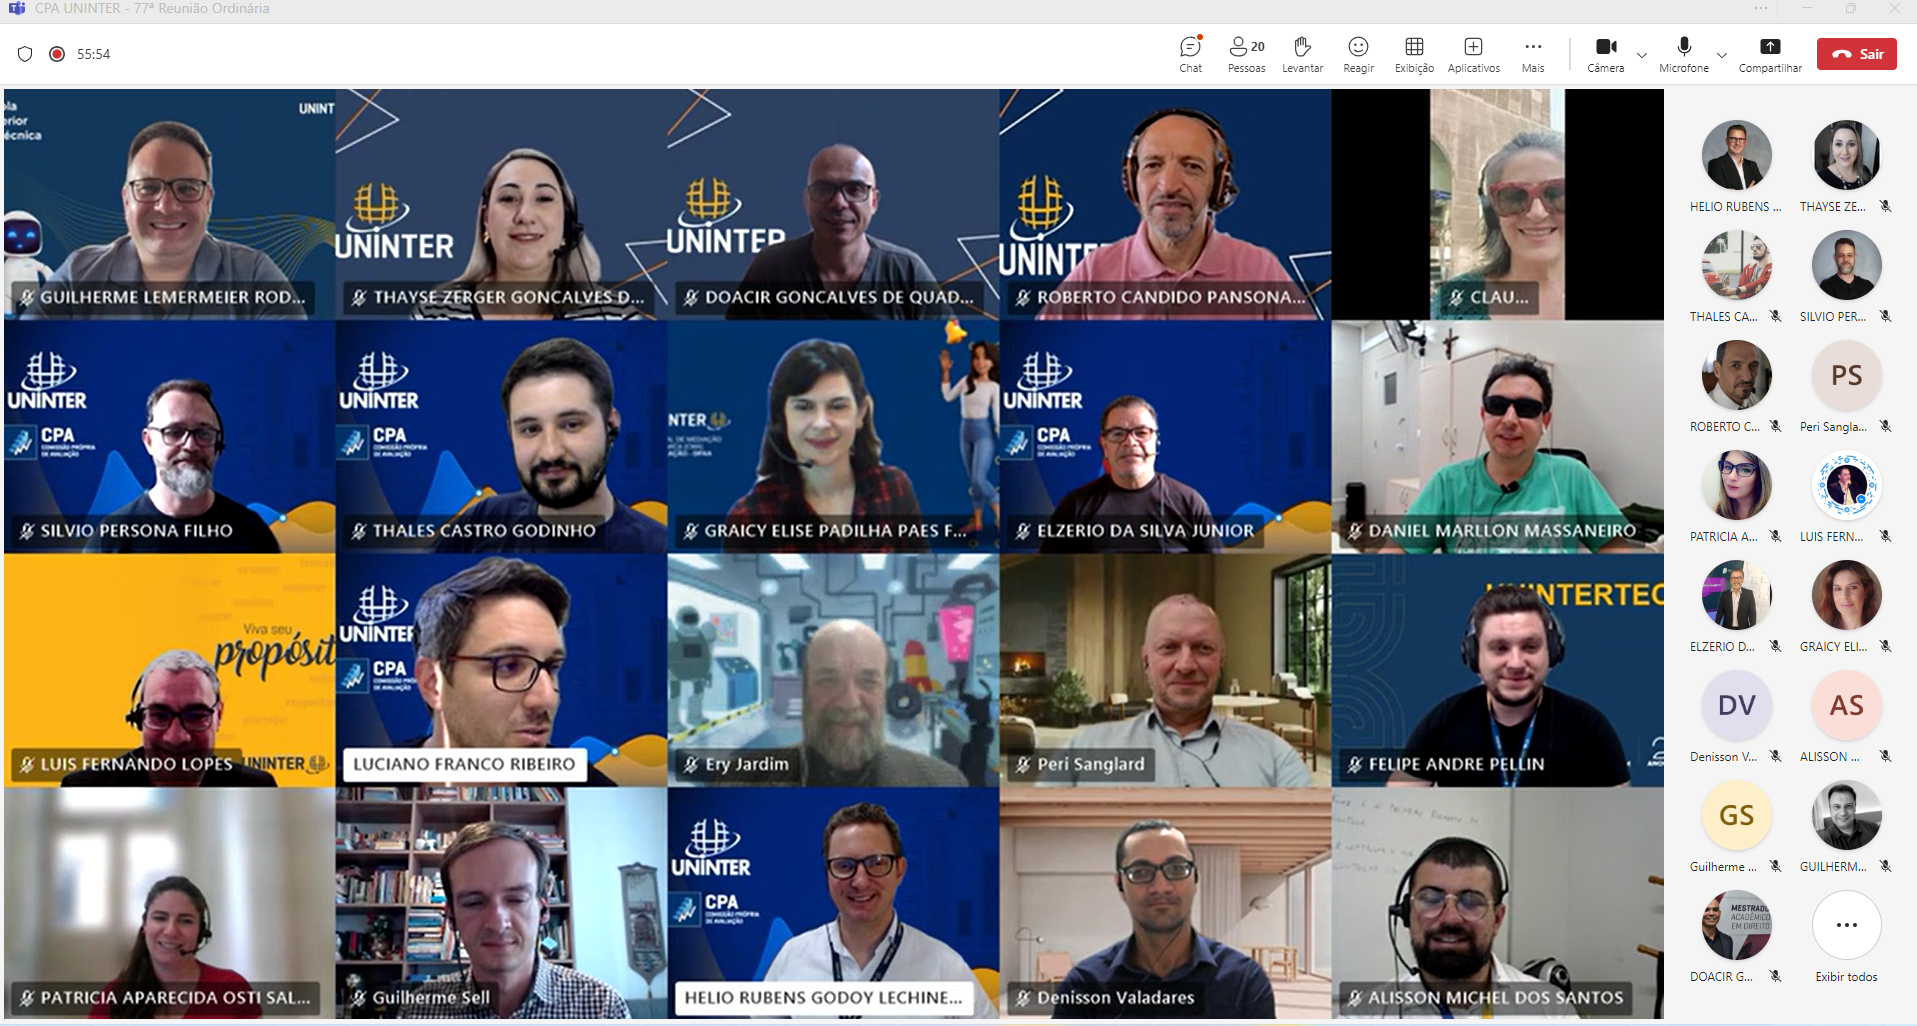Raise hand with Levantar icon
Screen dimensions: 1917x1026
(x=1302, y=54)
